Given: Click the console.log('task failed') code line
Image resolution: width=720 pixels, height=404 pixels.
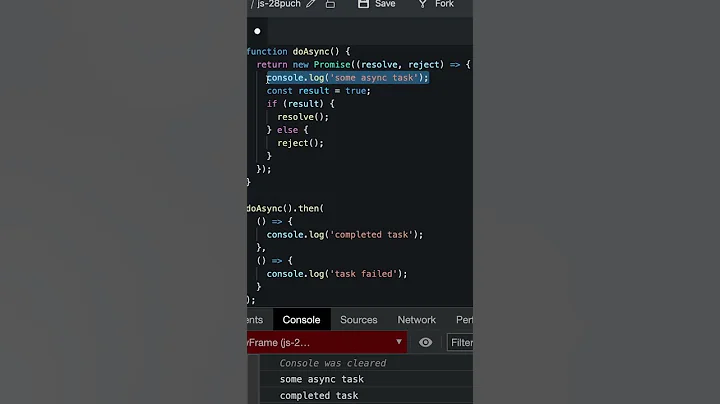Looking at the screenshot, I should click(337, 274).
